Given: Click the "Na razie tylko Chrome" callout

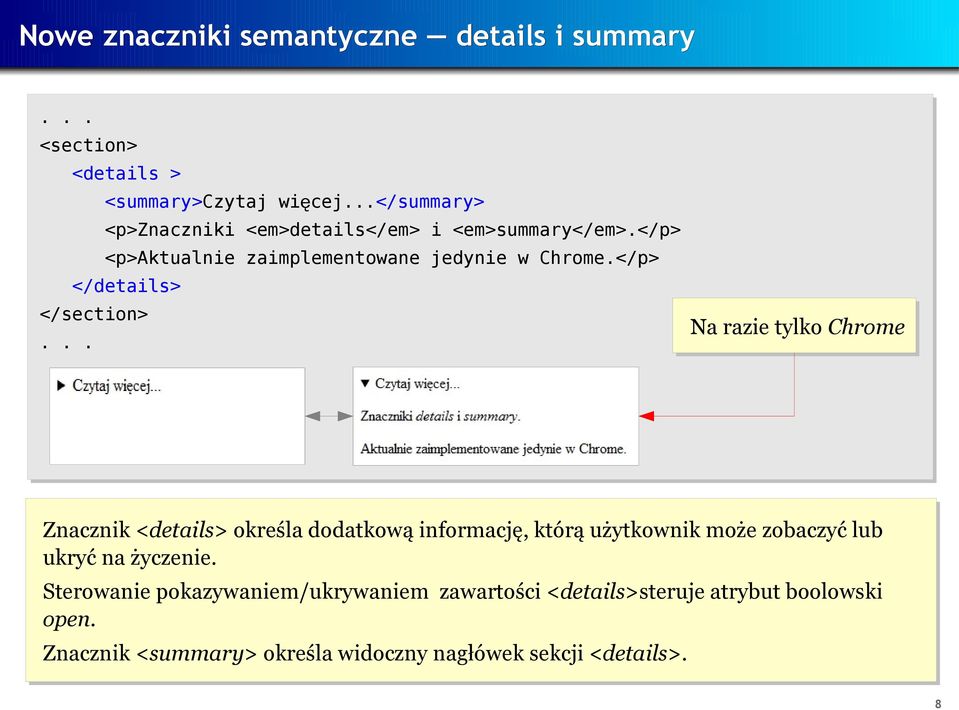Looking at the screenshot, I should click(794, 326).
